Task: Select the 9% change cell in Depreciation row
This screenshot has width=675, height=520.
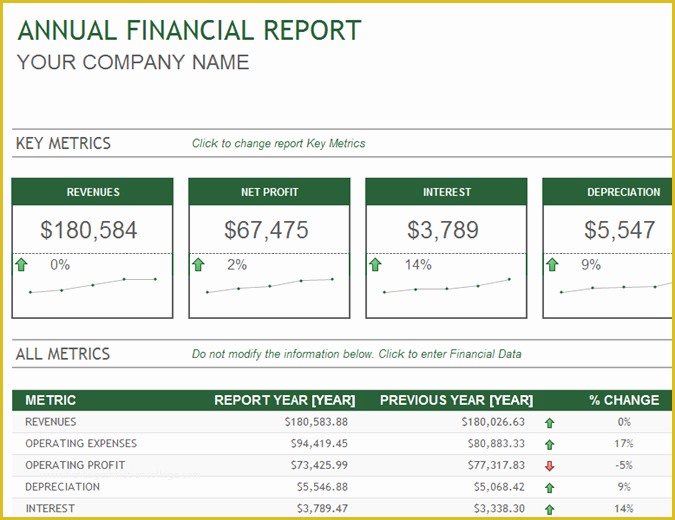Action: [x=624, y=487]
